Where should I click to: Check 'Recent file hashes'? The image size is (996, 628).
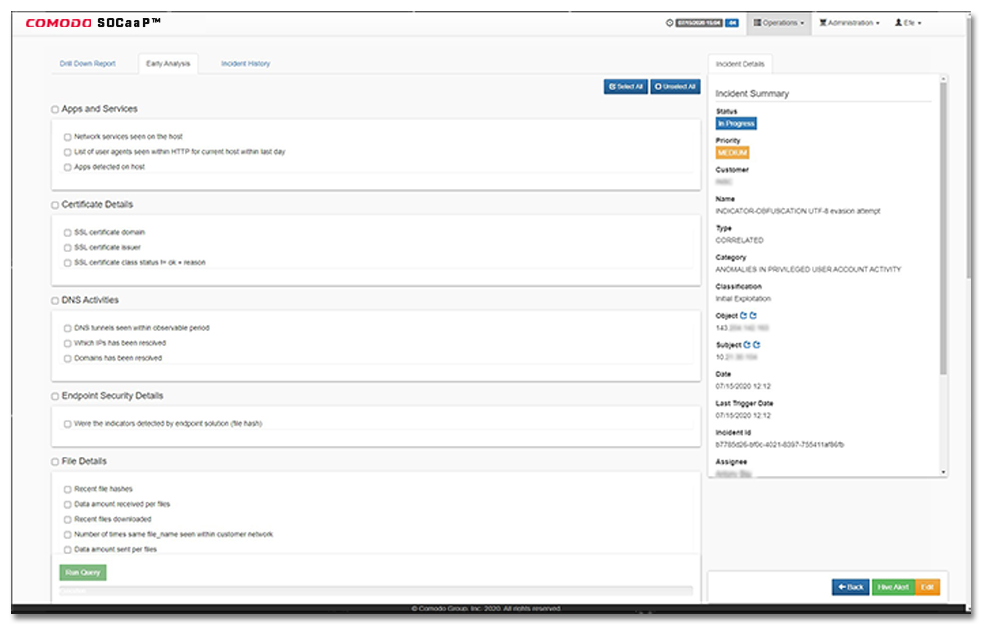(x=67, y=490)
